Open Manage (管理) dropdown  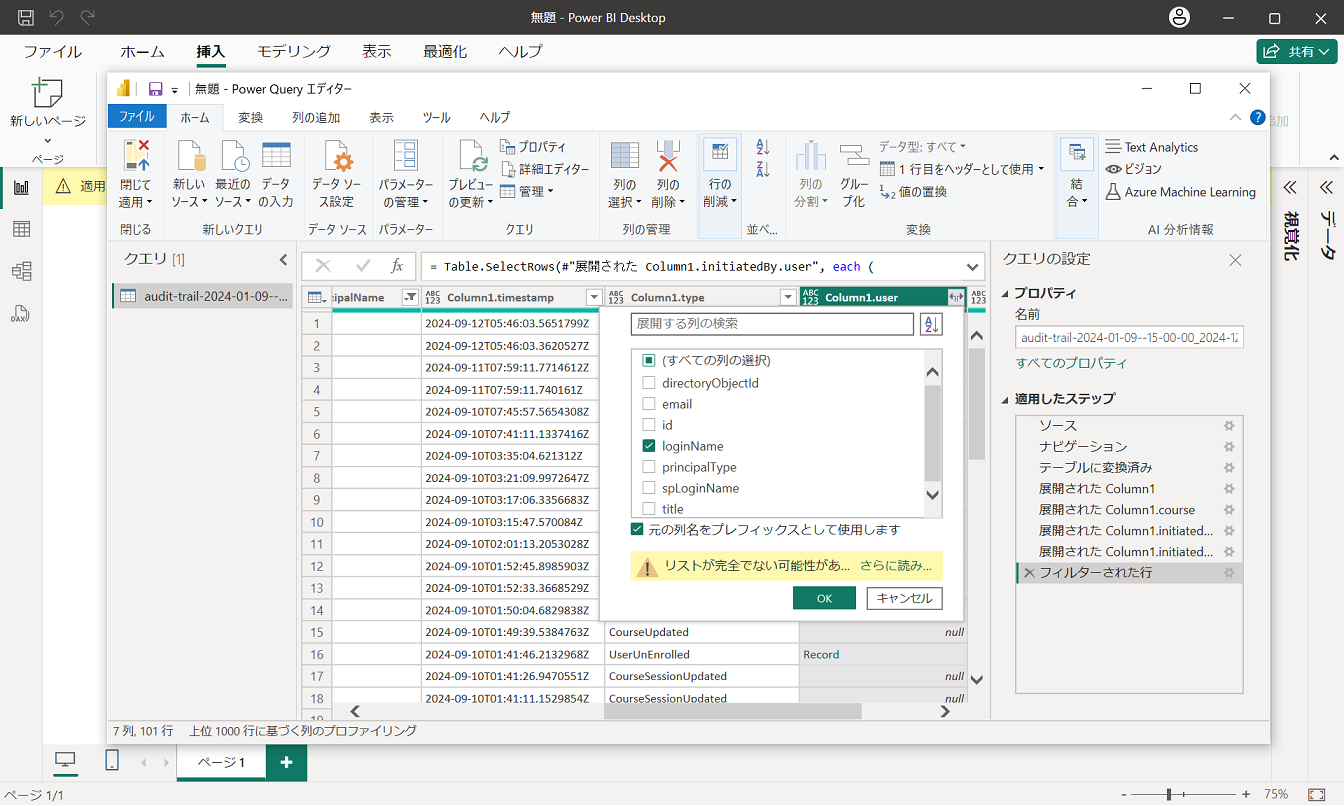tap(526, 191)
